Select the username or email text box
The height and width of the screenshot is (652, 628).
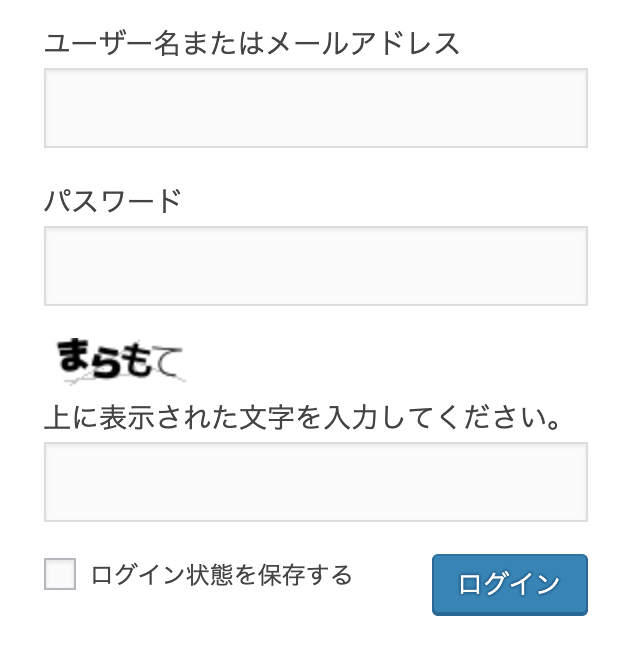tap(315, 108)
